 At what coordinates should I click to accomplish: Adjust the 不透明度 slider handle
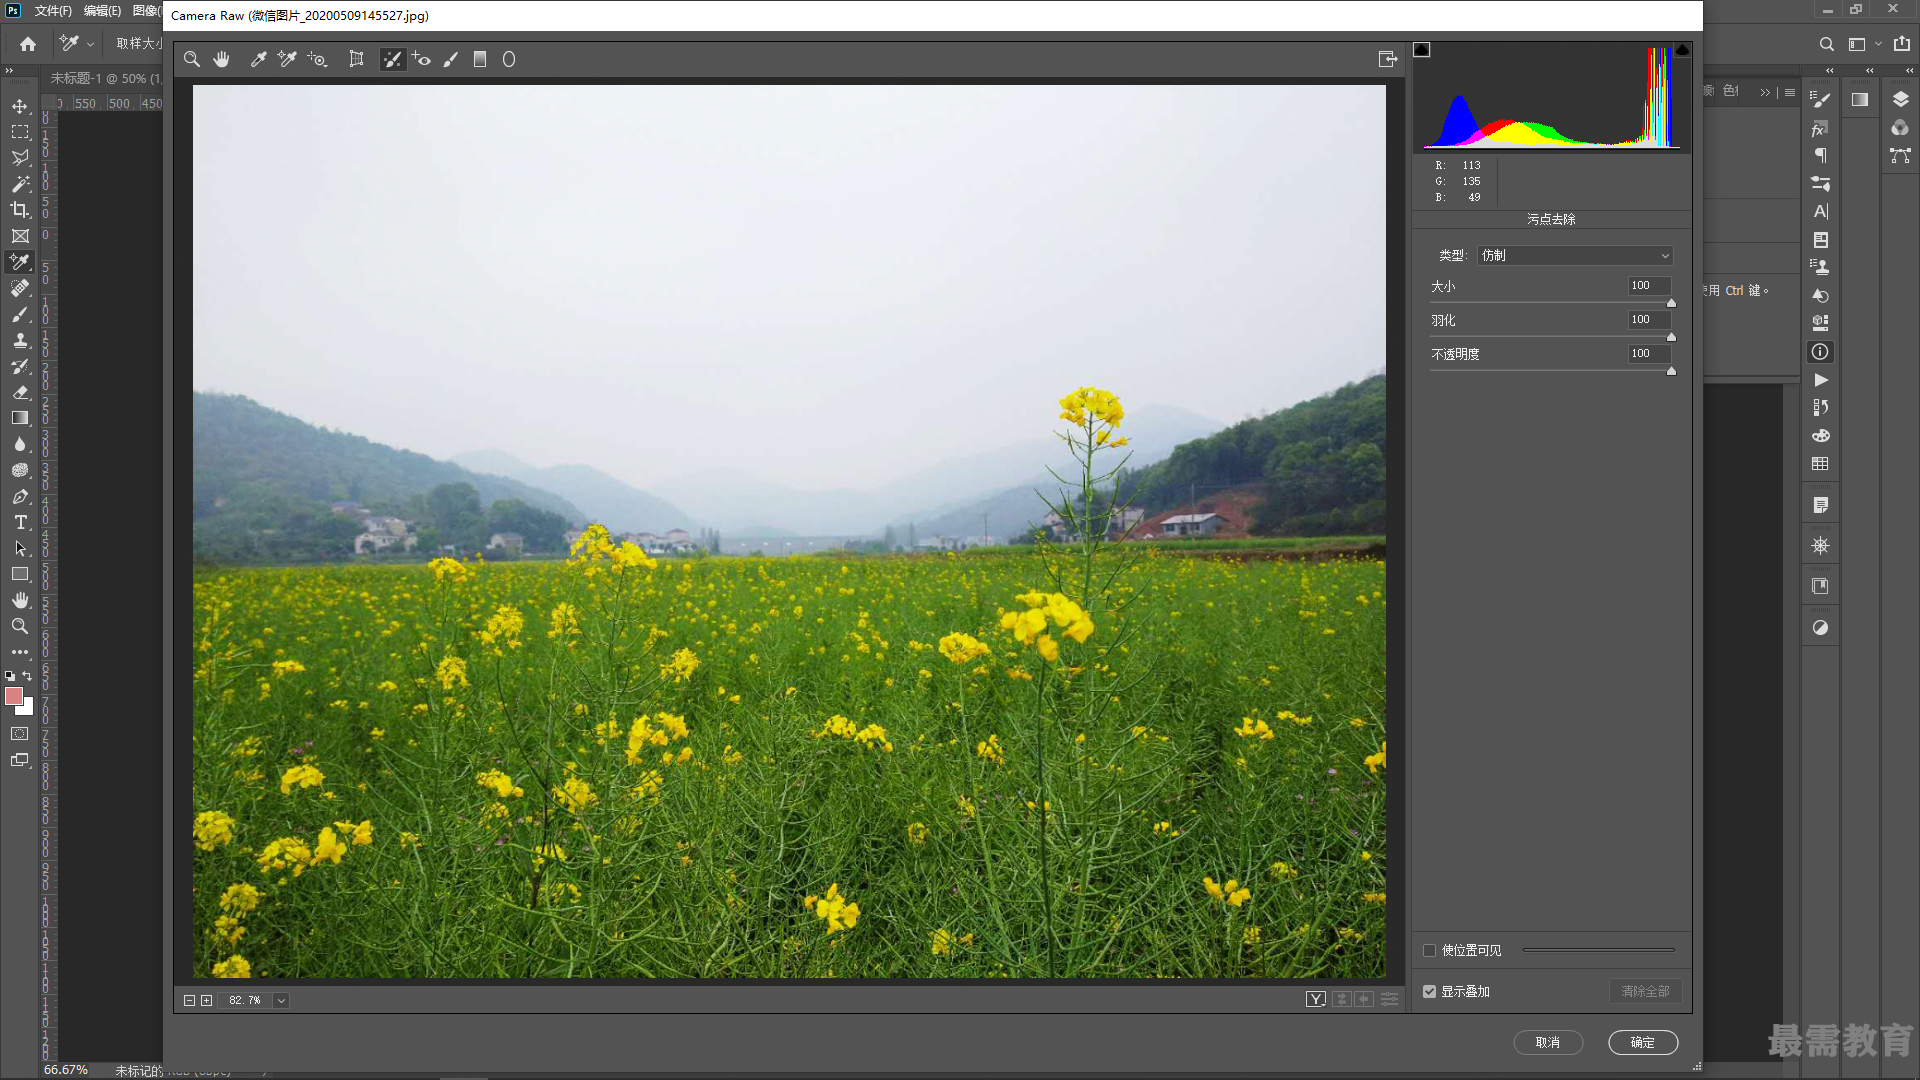[x=1671, y=371]
